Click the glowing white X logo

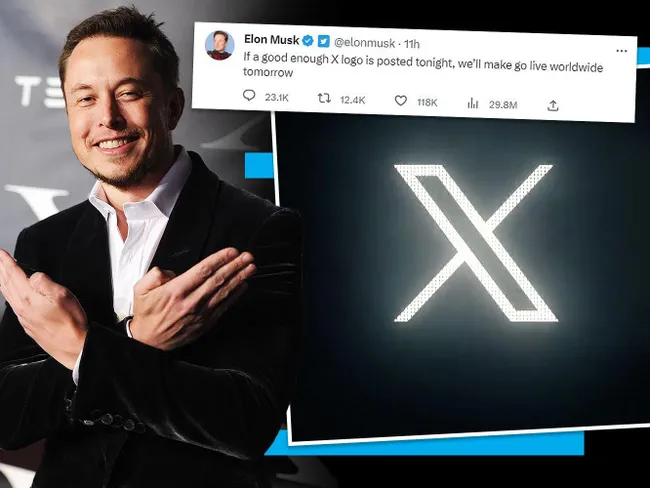point(476,243)
